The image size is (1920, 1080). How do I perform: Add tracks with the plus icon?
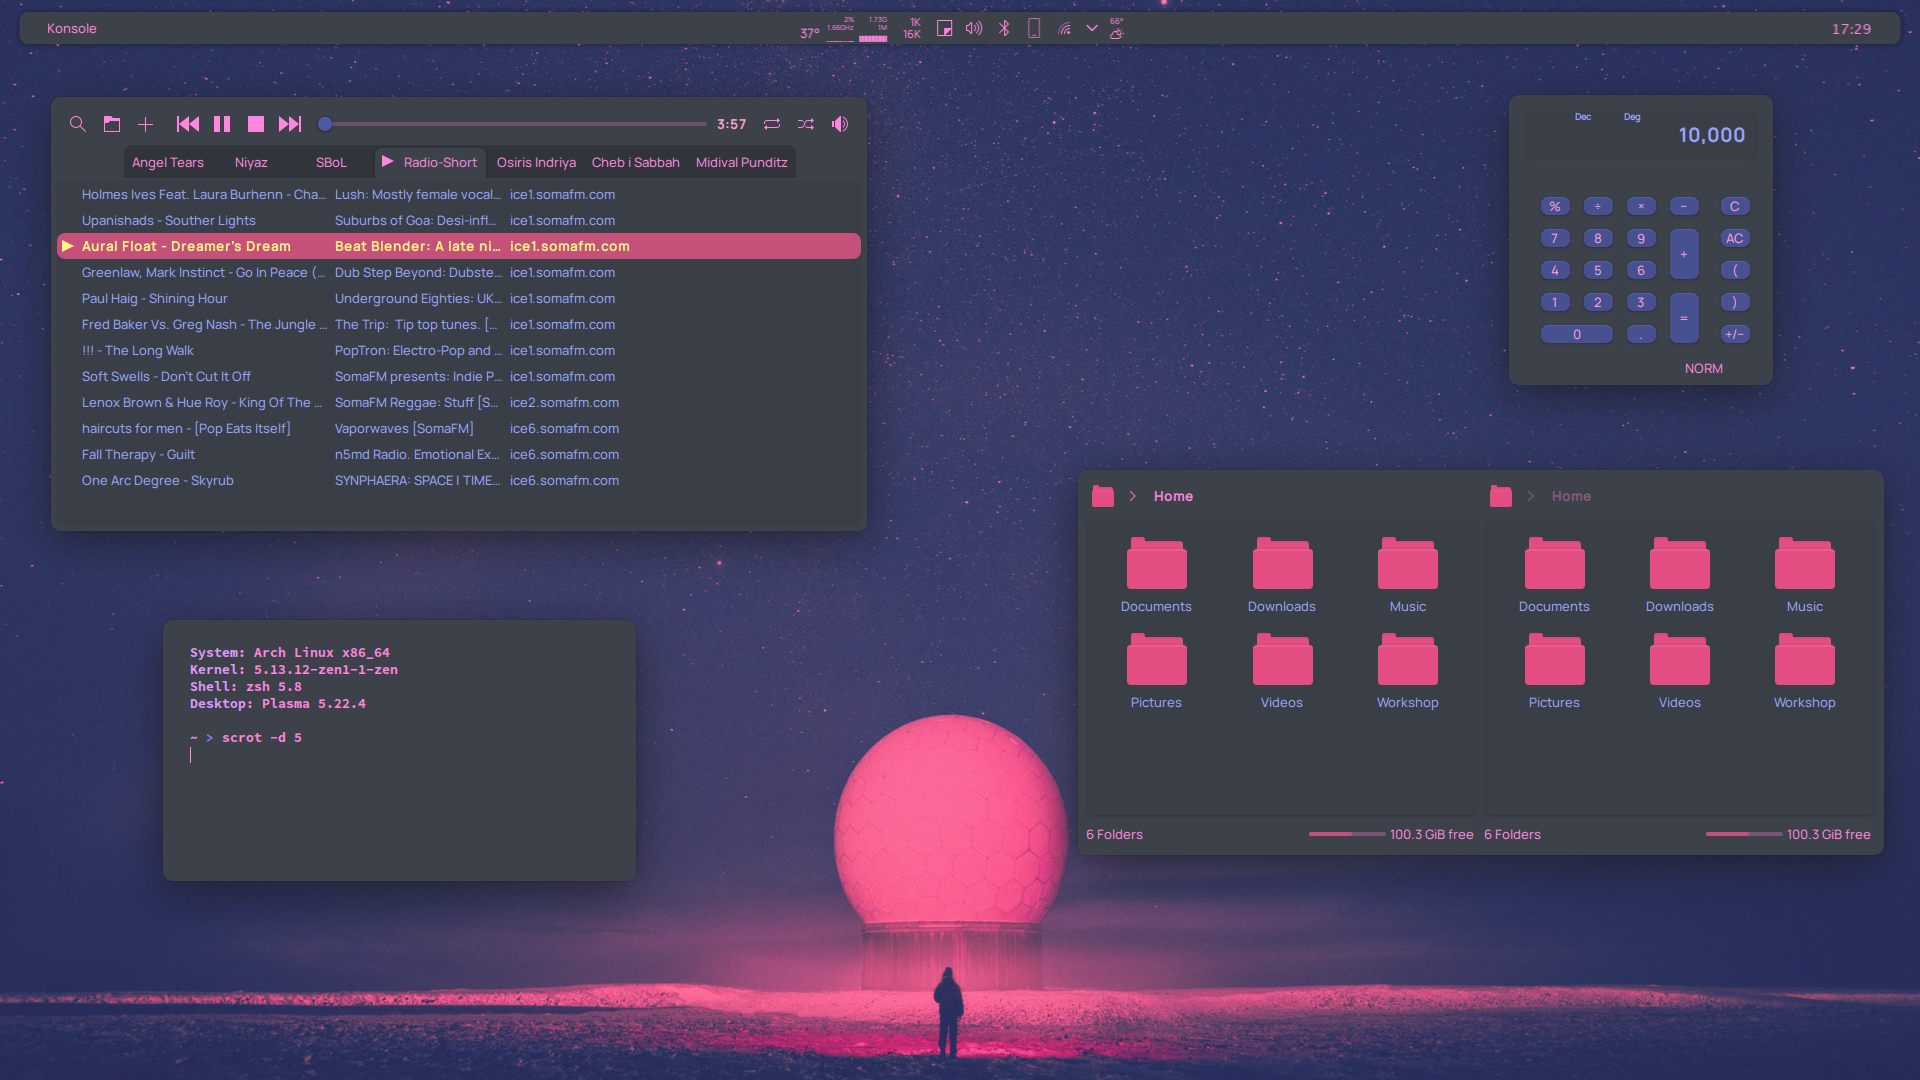146,124
